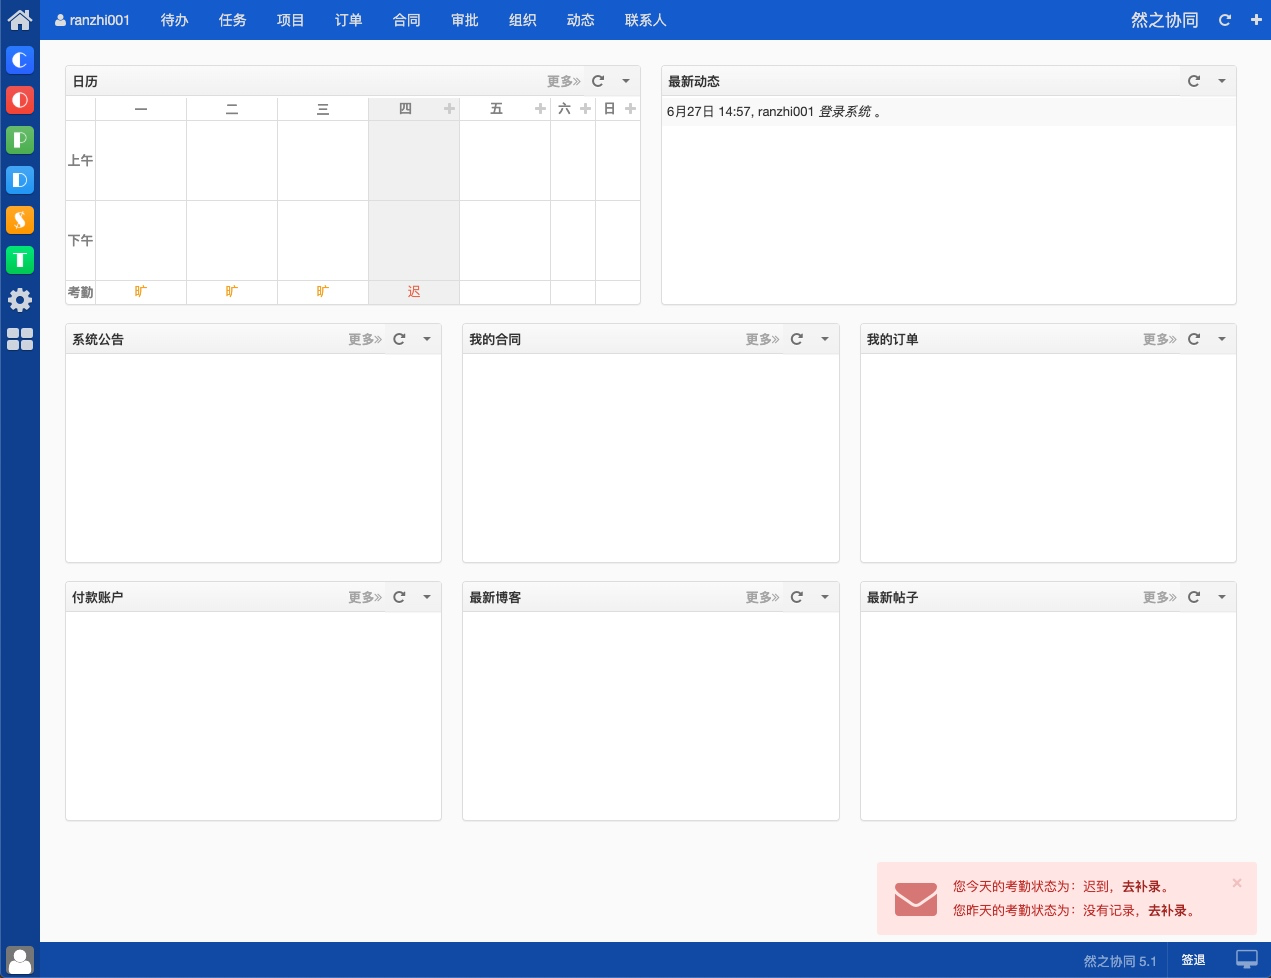Open the red O app icon
Viewport: 1271px width, 978px height.
pos(20,100)
